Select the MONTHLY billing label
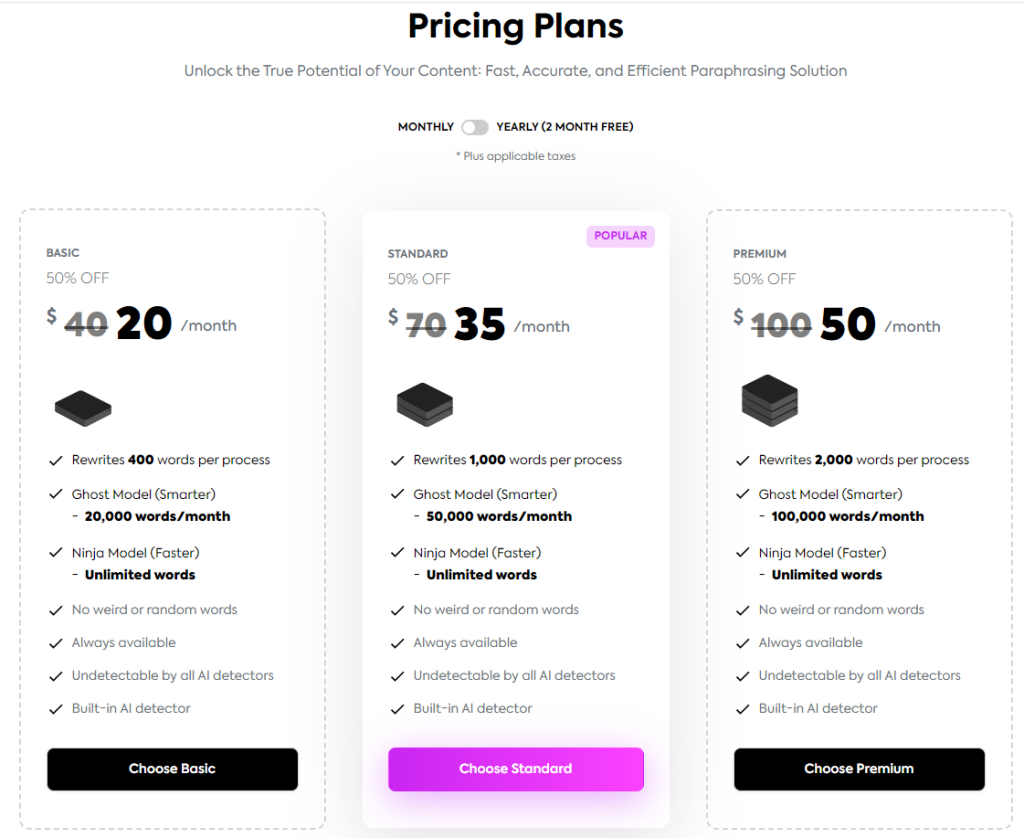This screenshot has height=838, width=1024. point(425,127)
